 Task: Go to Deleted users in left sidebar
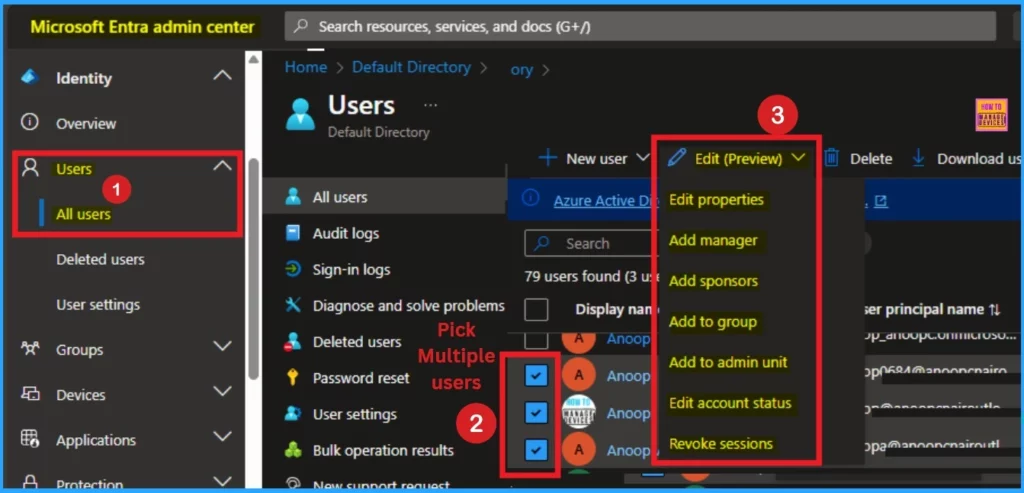point(100,259)
